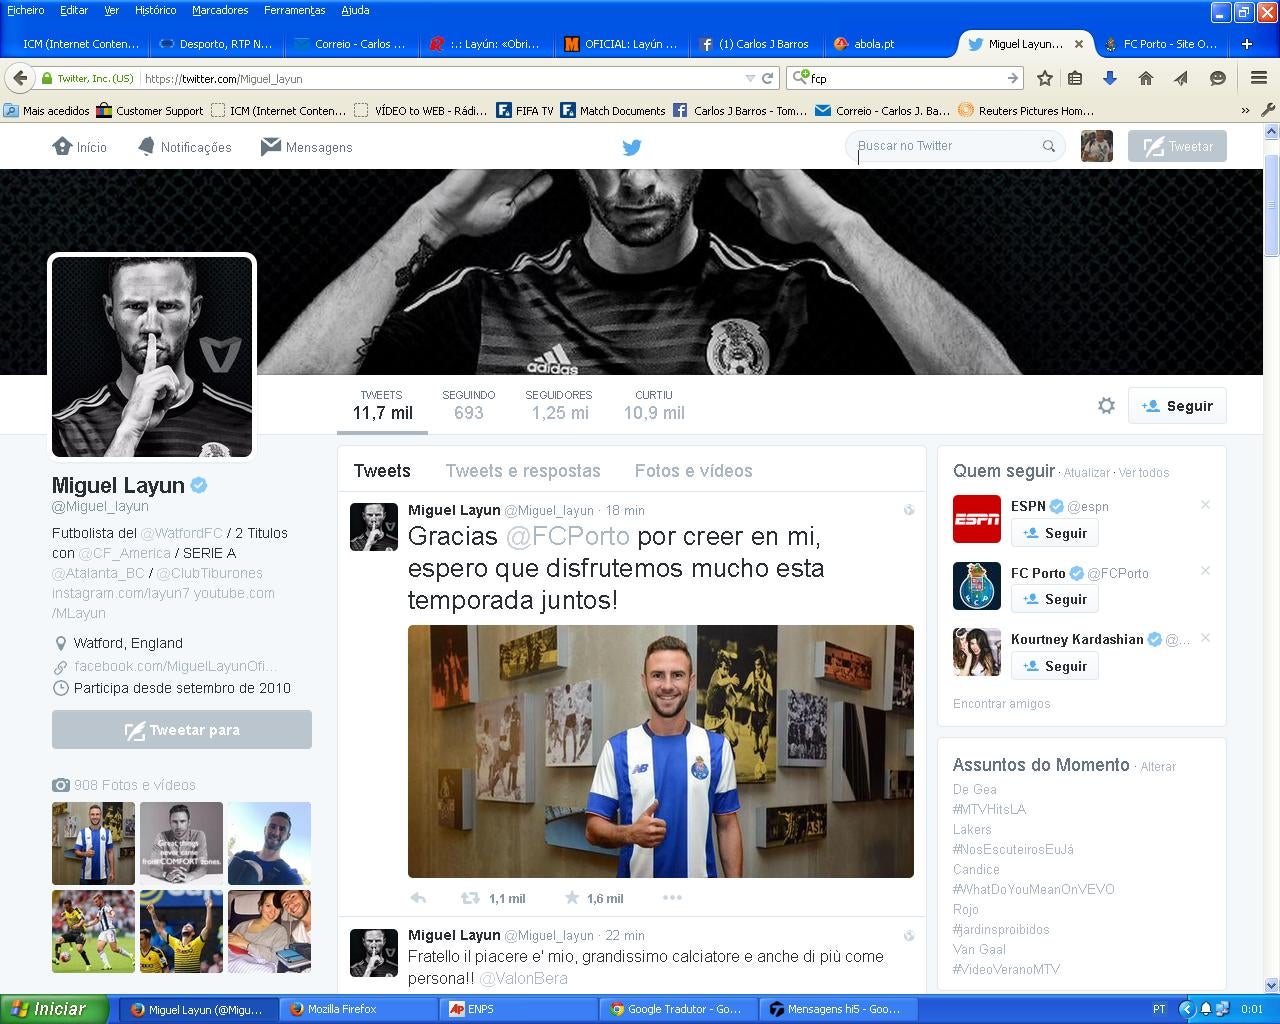This screenshot has width=1280, height=1024.
Task: Click the reply arrow under Porto tweet
Action: pos(419,898)
